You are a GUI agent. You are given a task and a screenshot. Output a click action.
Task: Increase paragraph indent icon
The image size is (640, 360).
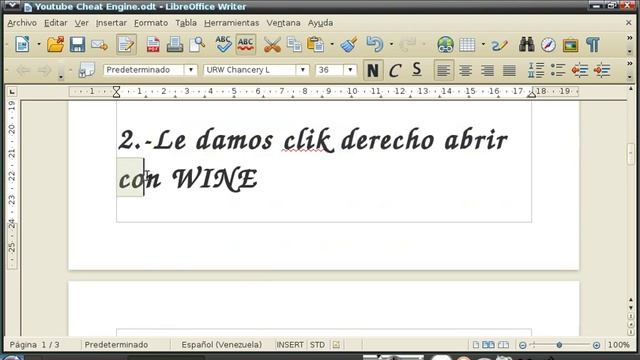pyautogui.click(x=602, y=70)
